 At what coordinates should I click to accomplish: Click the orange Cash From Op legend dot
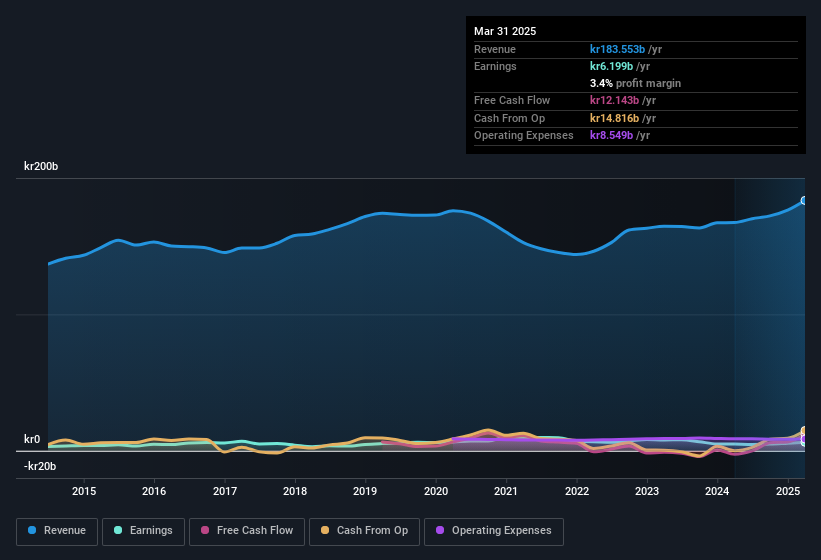tap(325, 530)
